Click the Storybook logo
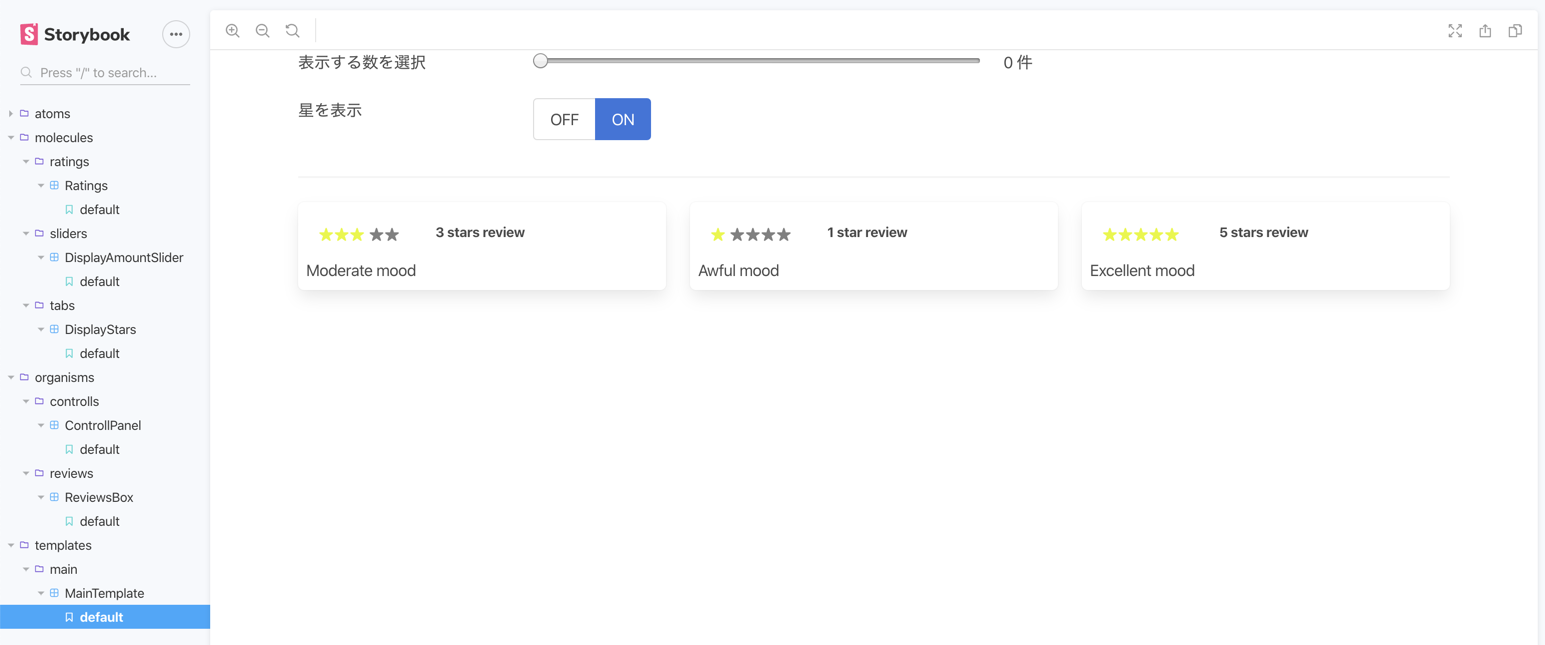Screen dimensions: 1545x645 [x=75, y=34]
